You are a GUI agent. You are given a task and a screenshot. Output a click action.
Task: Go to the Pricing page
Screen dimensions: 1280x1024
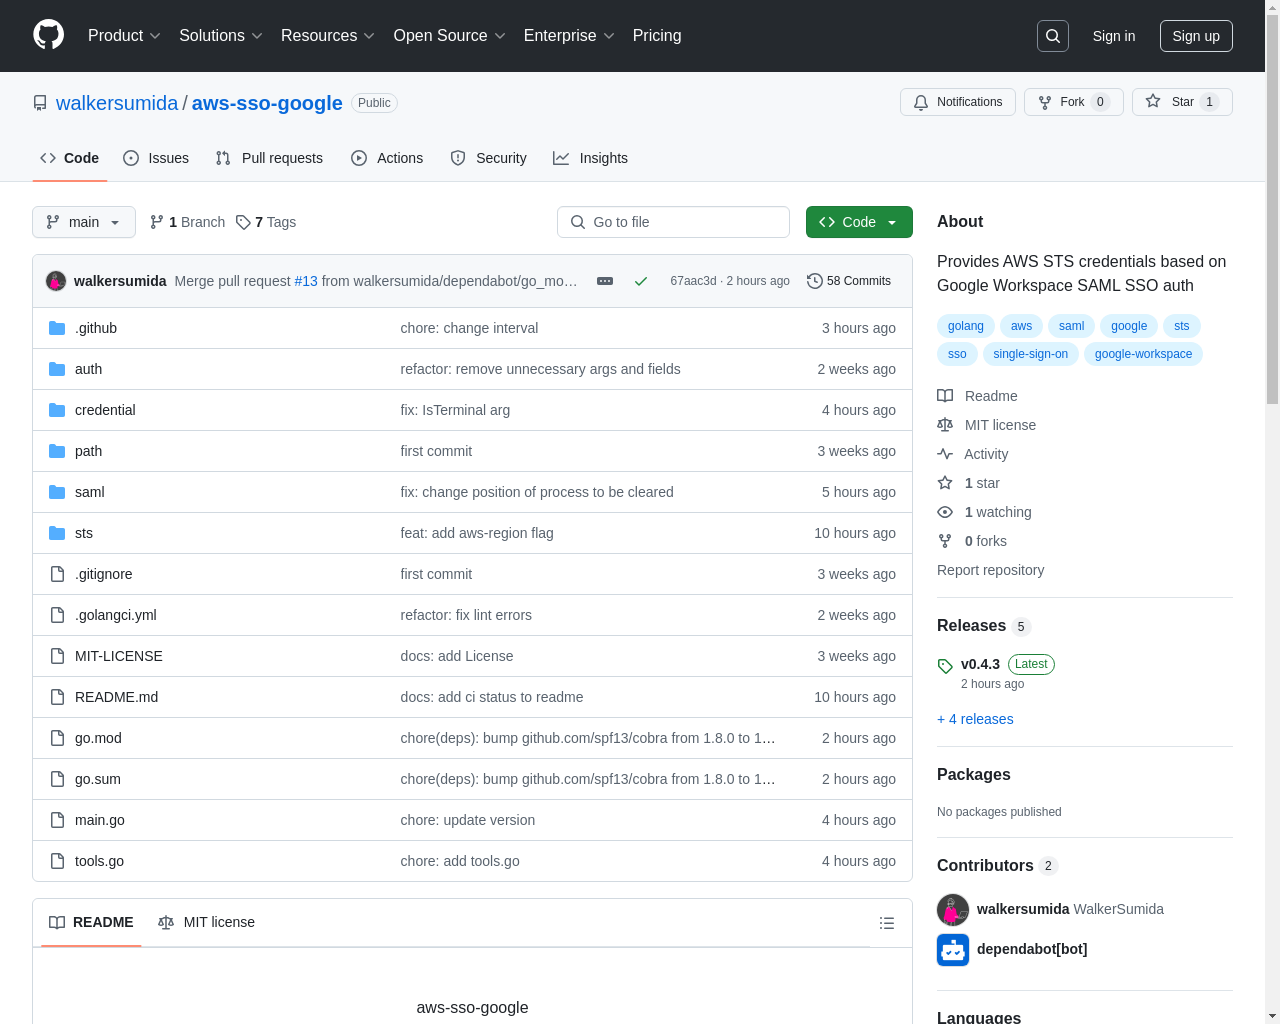[657, 36]
